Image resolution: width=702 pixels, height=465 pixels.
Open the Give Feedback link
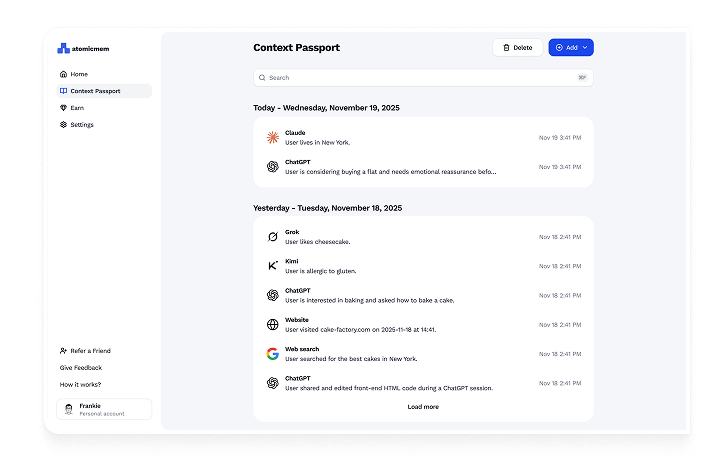pyautogui.click(x=81, y=367)
